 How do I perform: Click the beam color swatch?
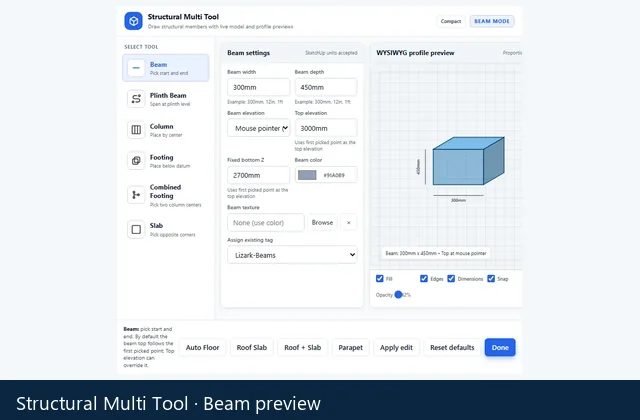[x=307, y=175]
